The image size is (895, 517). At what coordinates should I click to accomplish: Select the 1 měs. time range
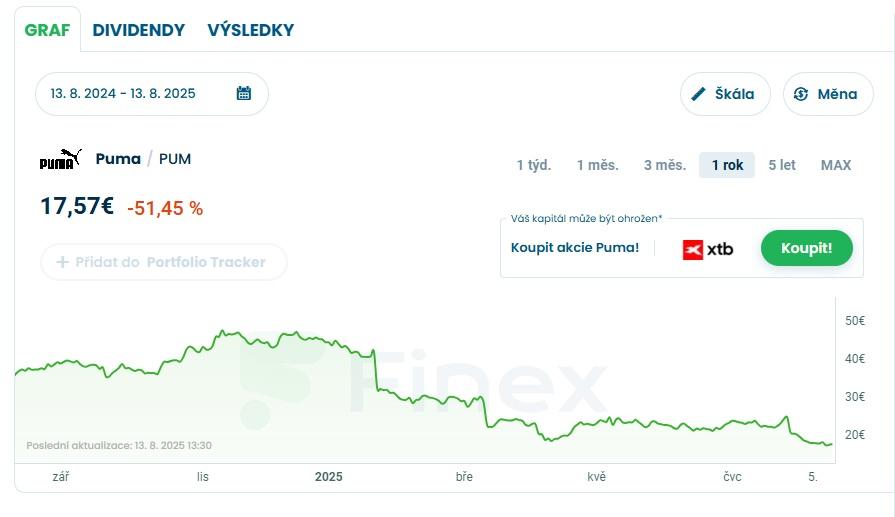[597, 165]
